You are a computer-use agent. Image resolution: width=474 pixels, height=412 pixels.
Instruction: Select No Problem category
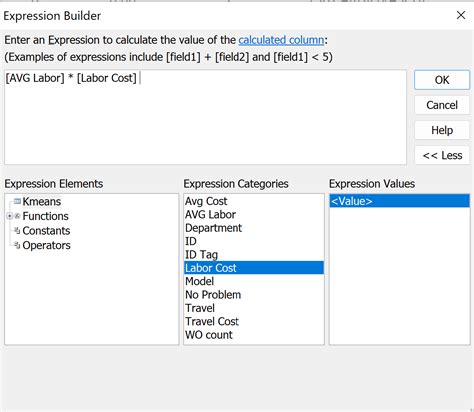254,295
